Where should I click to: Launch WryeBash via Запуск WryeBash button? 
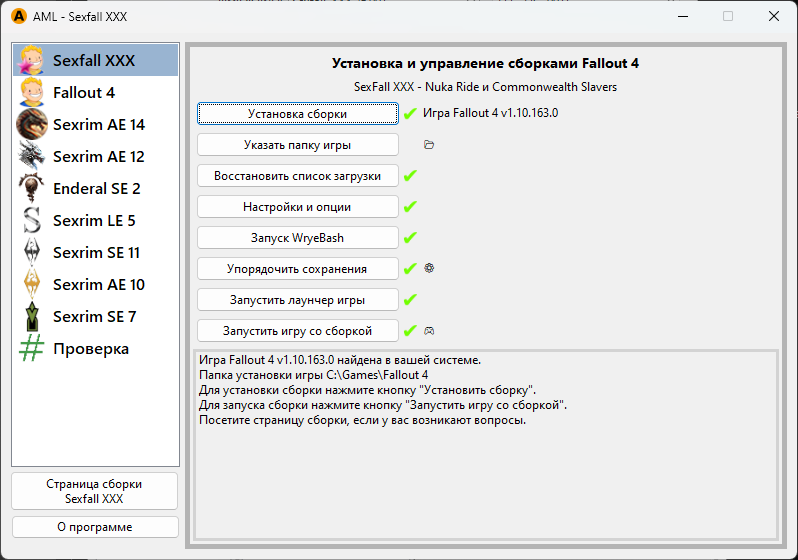pos(298,238)
